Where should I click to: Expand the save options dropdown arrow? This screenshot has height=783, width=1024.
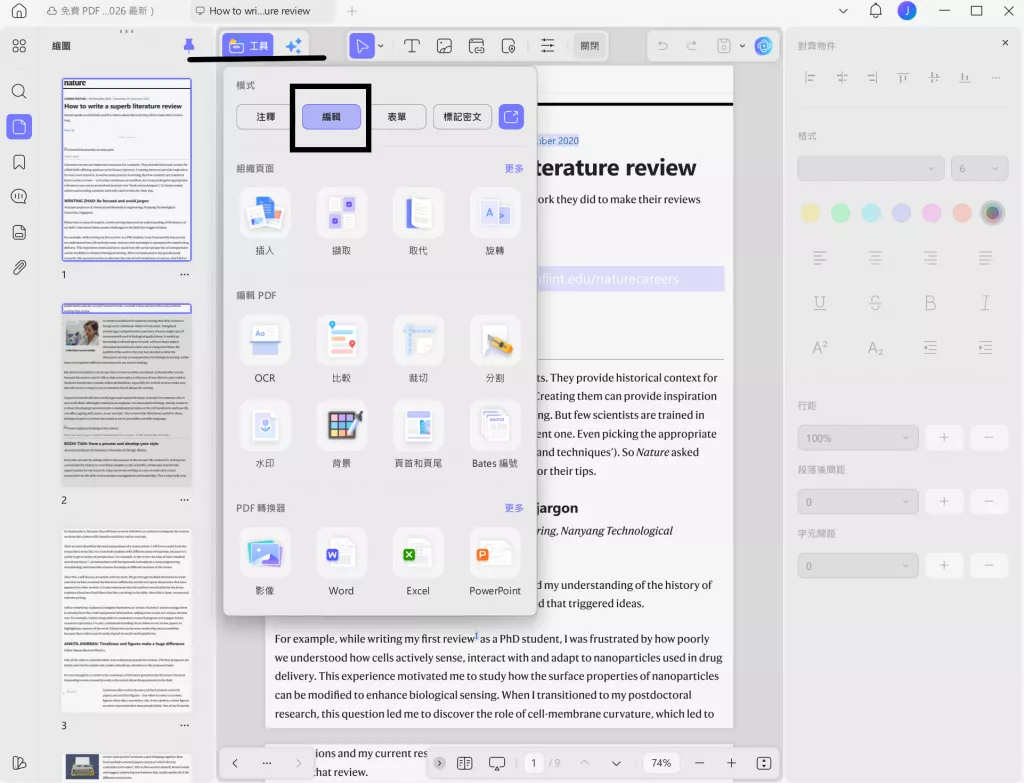click(x=742, y=46)
